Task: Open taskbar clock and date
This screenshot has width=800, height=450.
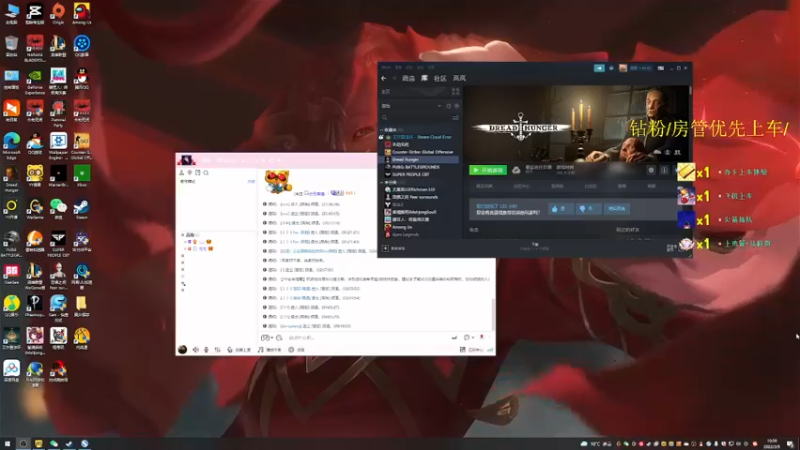Action: [x=772, y=444]
